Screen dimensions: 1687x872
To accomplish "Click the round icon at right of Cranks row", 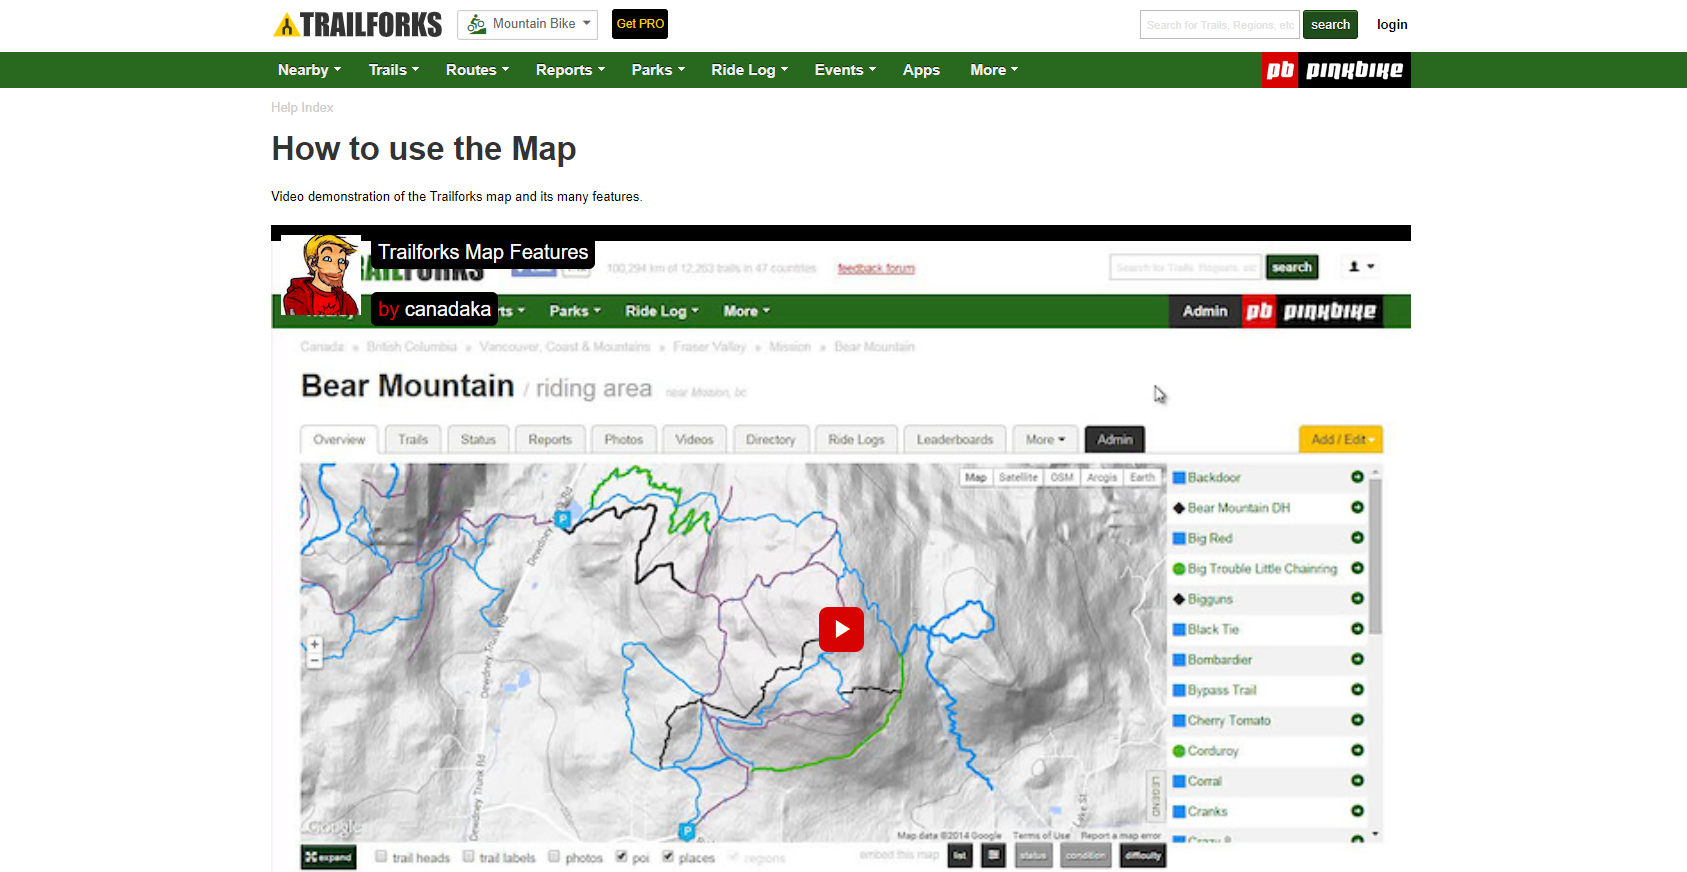I will [1357, 811].
